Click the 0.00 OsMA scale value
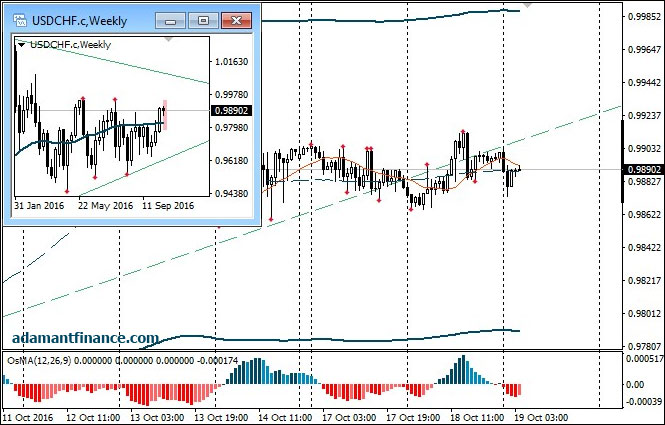665x425 pixels. pos(635,385)
